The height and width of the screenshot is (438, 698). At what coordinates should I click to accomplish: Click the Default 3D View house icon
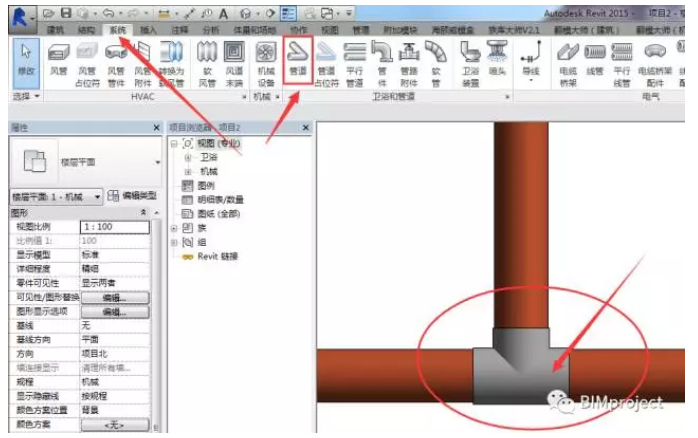pos(246,14)
